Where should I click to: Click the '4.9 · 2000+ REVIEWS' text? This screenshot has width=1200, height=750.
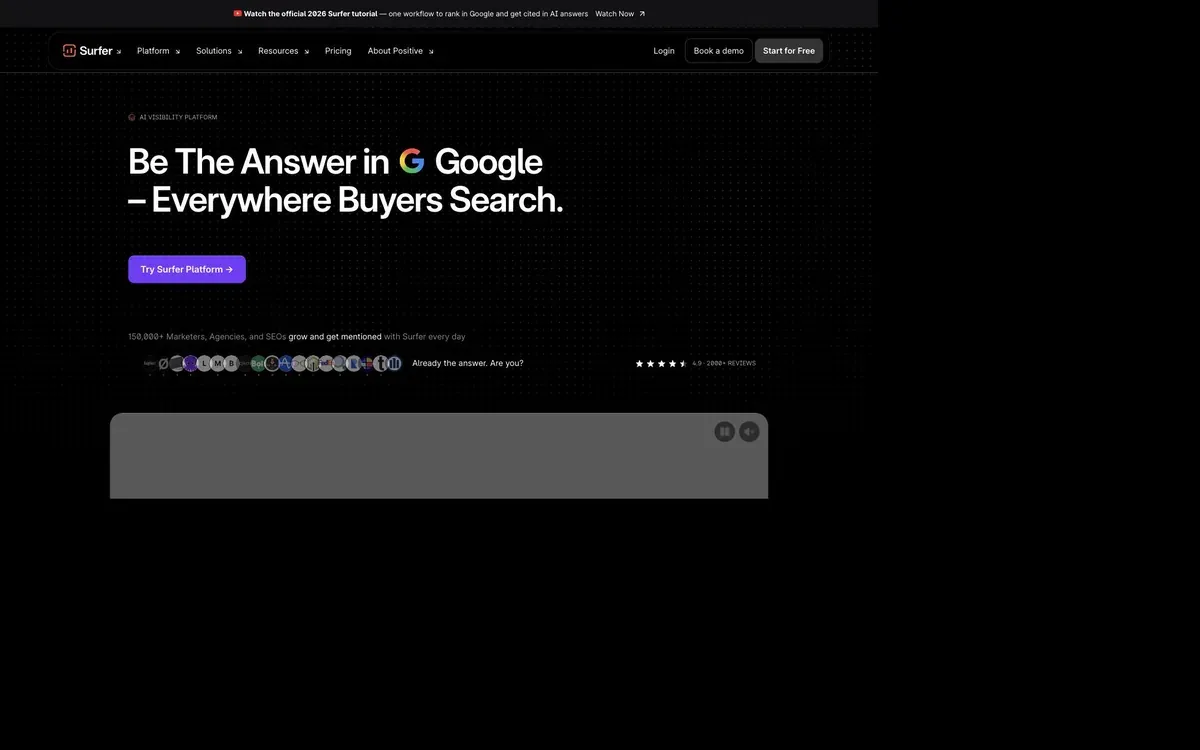pos(724,364)
